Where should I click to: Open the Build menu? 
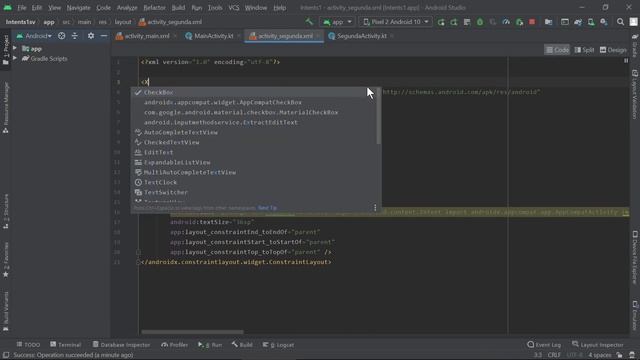click(x=178, y=8)
